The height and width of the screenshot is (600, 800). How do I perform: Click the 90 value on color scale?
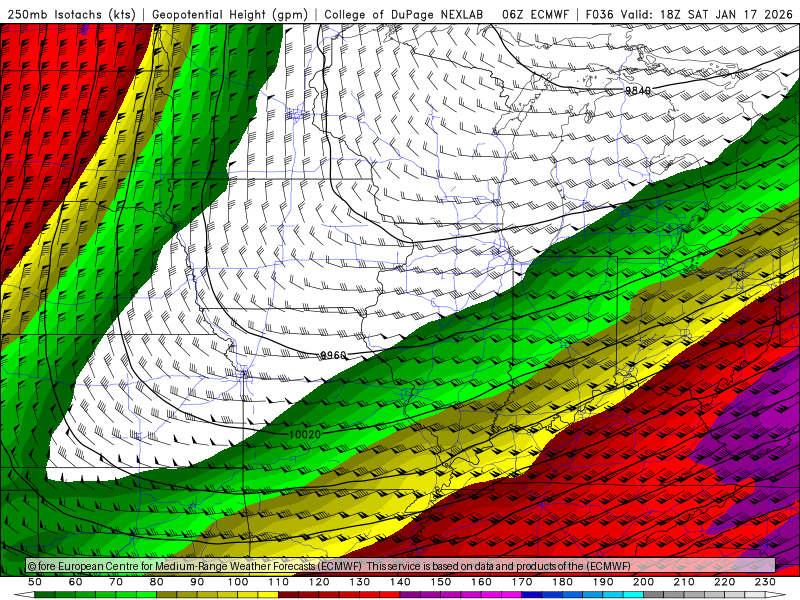point(197,582)
